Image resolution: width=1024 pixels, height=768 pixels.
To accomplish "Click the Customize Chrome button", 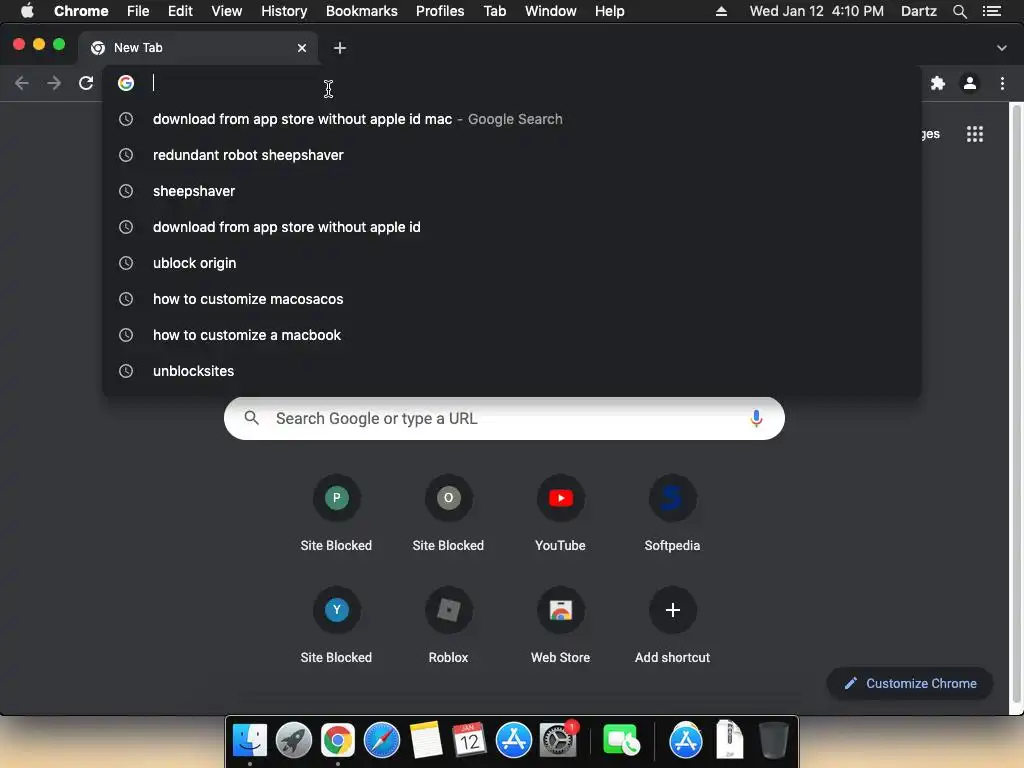I will 910,684.
